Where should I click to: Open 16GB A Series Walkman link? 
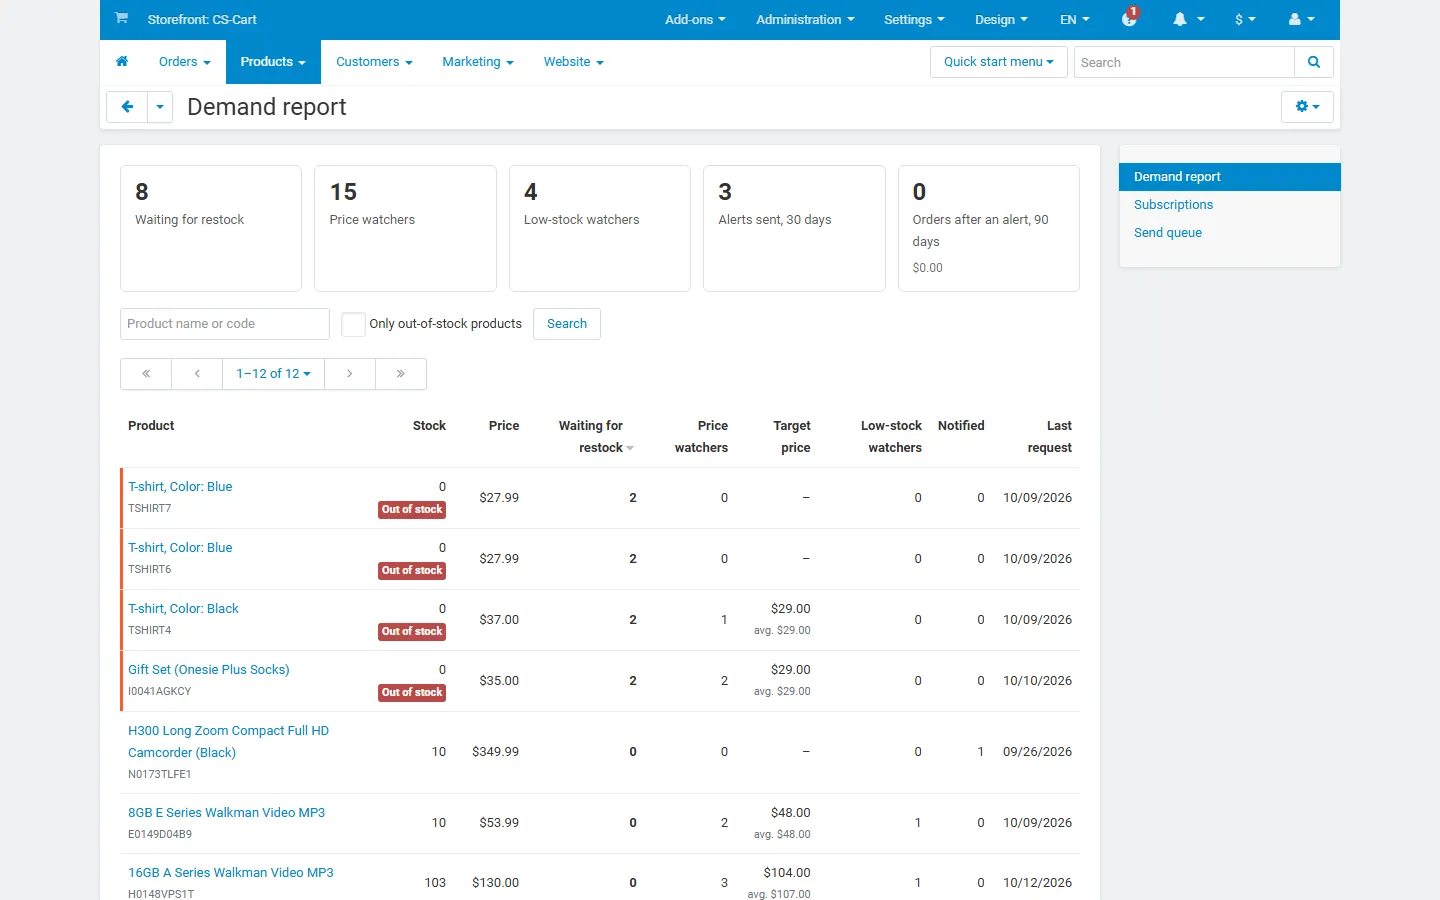(231, 873)
